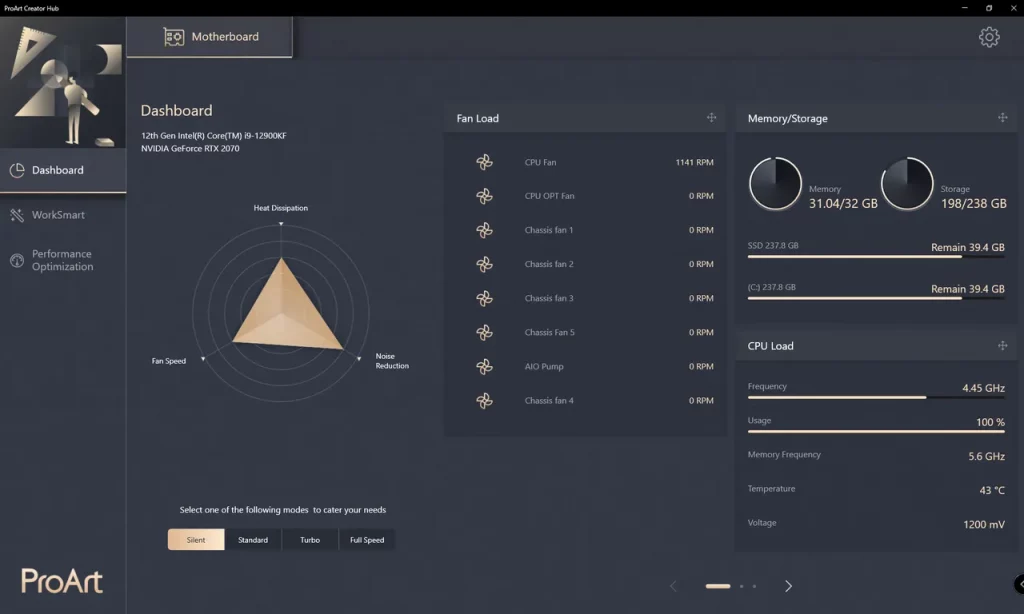This screenshot has width=1024, height=614.
Task: Click the Performance Optimization sidebar icon
Action: click(x=17, y=260)
